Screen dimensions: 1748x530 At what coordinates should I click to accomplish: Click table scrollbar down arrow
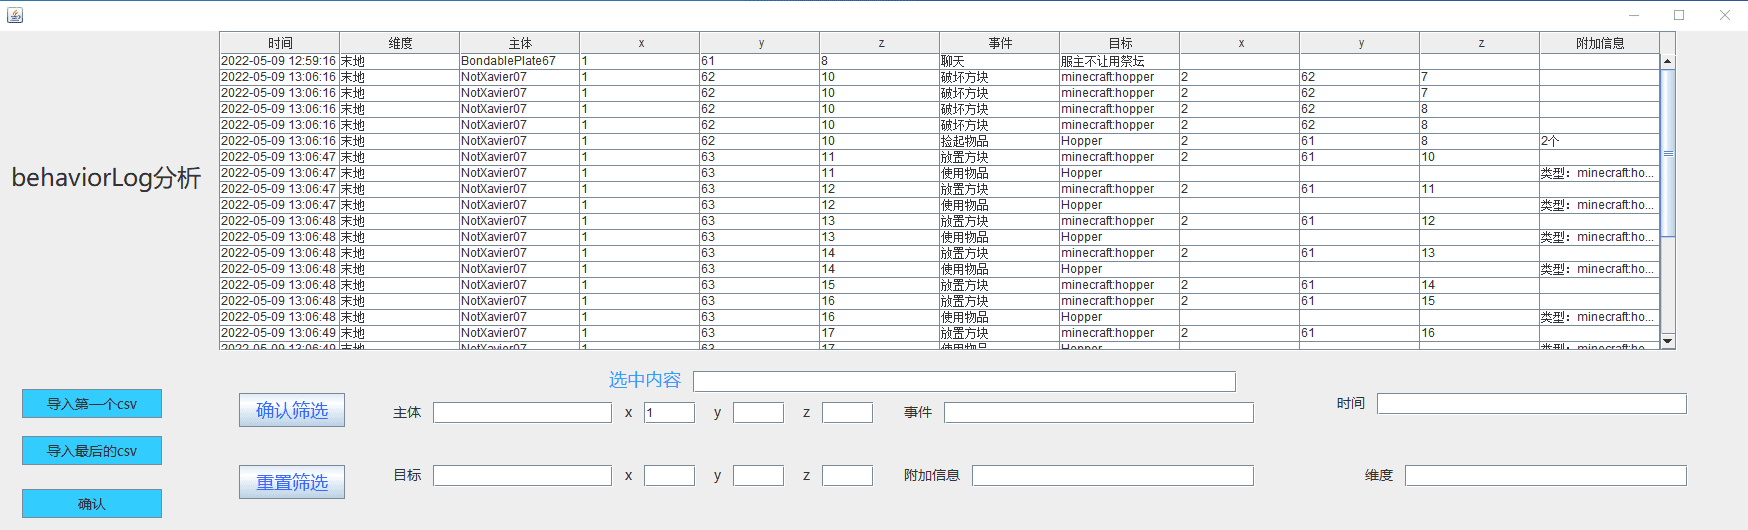point(1667,341)
